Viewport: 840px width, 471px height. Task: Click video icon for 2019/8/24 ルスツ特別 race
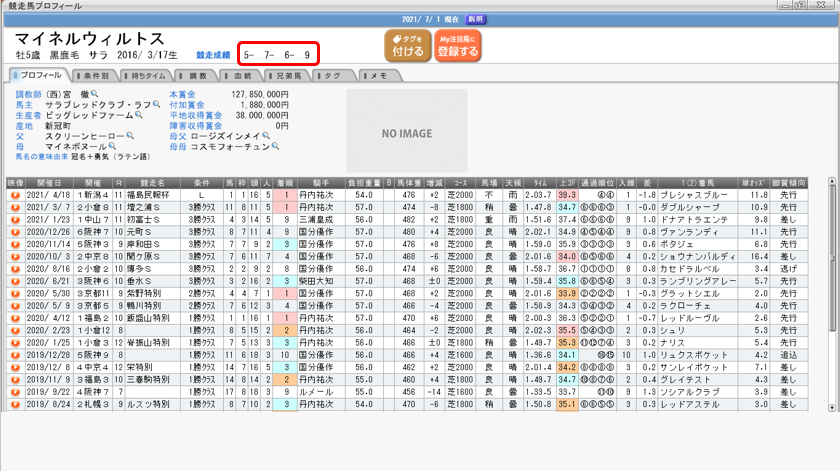click(x=15, y=405)
